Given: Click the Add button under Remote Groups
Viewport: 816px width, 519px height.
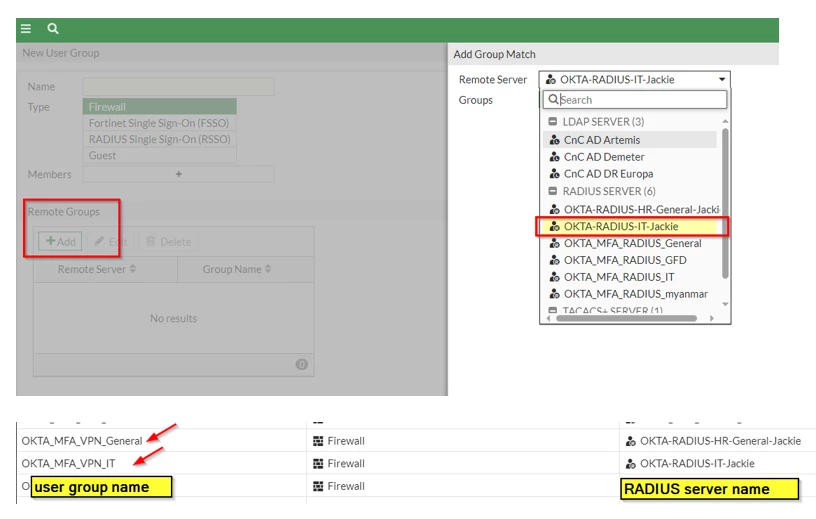Looking at the screenshot, I should point(60,241).
